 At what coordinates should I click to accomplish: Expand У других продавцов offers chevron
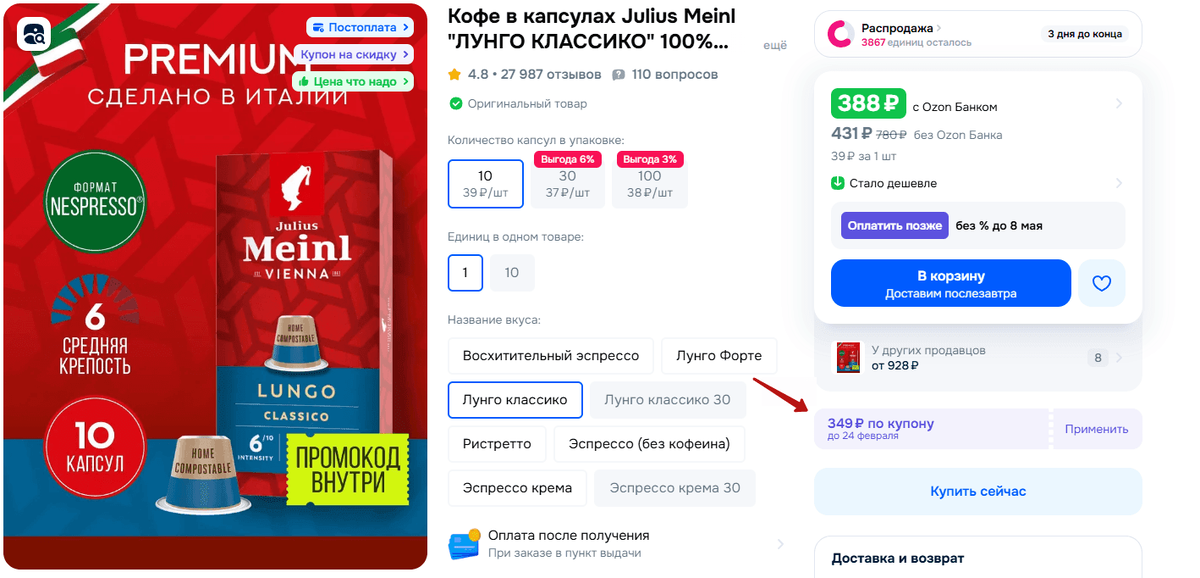coord(1119,358)
